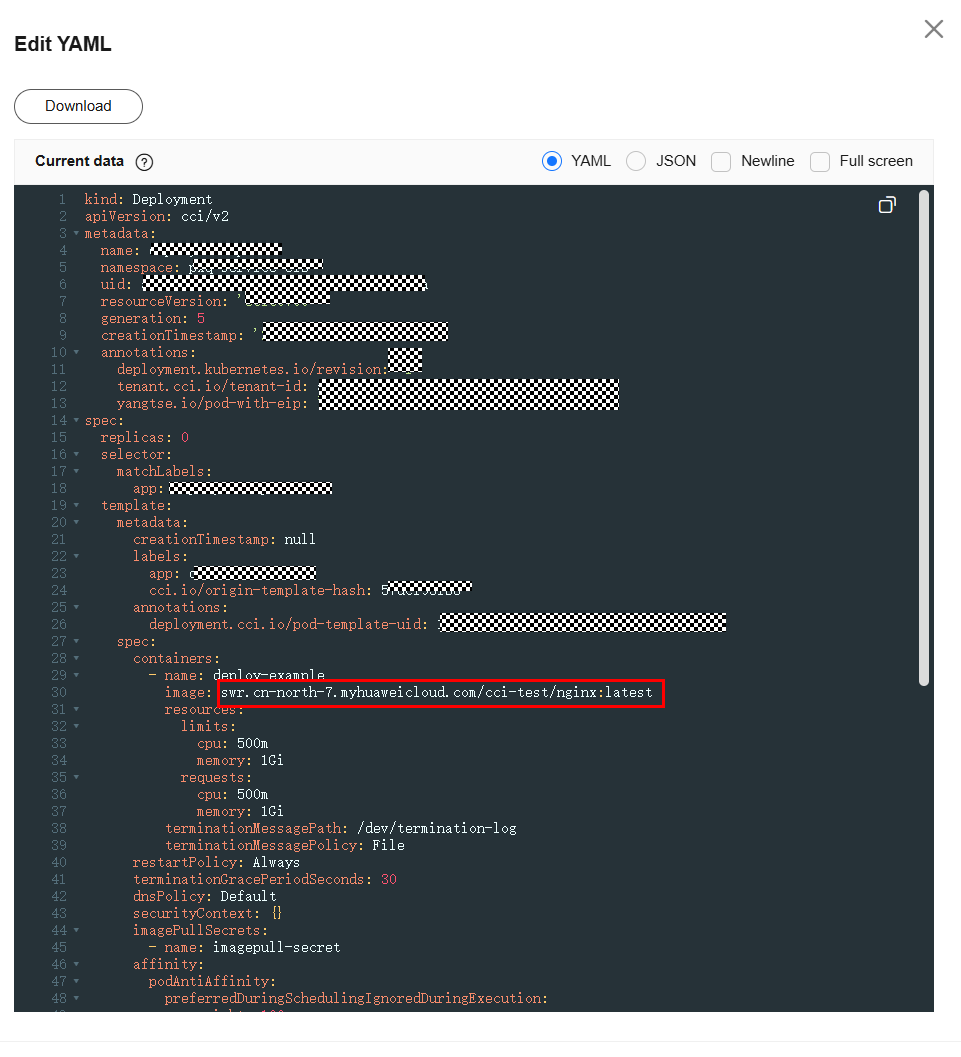
Task: Click the requests 'memory: 1Gi' on line 37
Action: (240, 812)
